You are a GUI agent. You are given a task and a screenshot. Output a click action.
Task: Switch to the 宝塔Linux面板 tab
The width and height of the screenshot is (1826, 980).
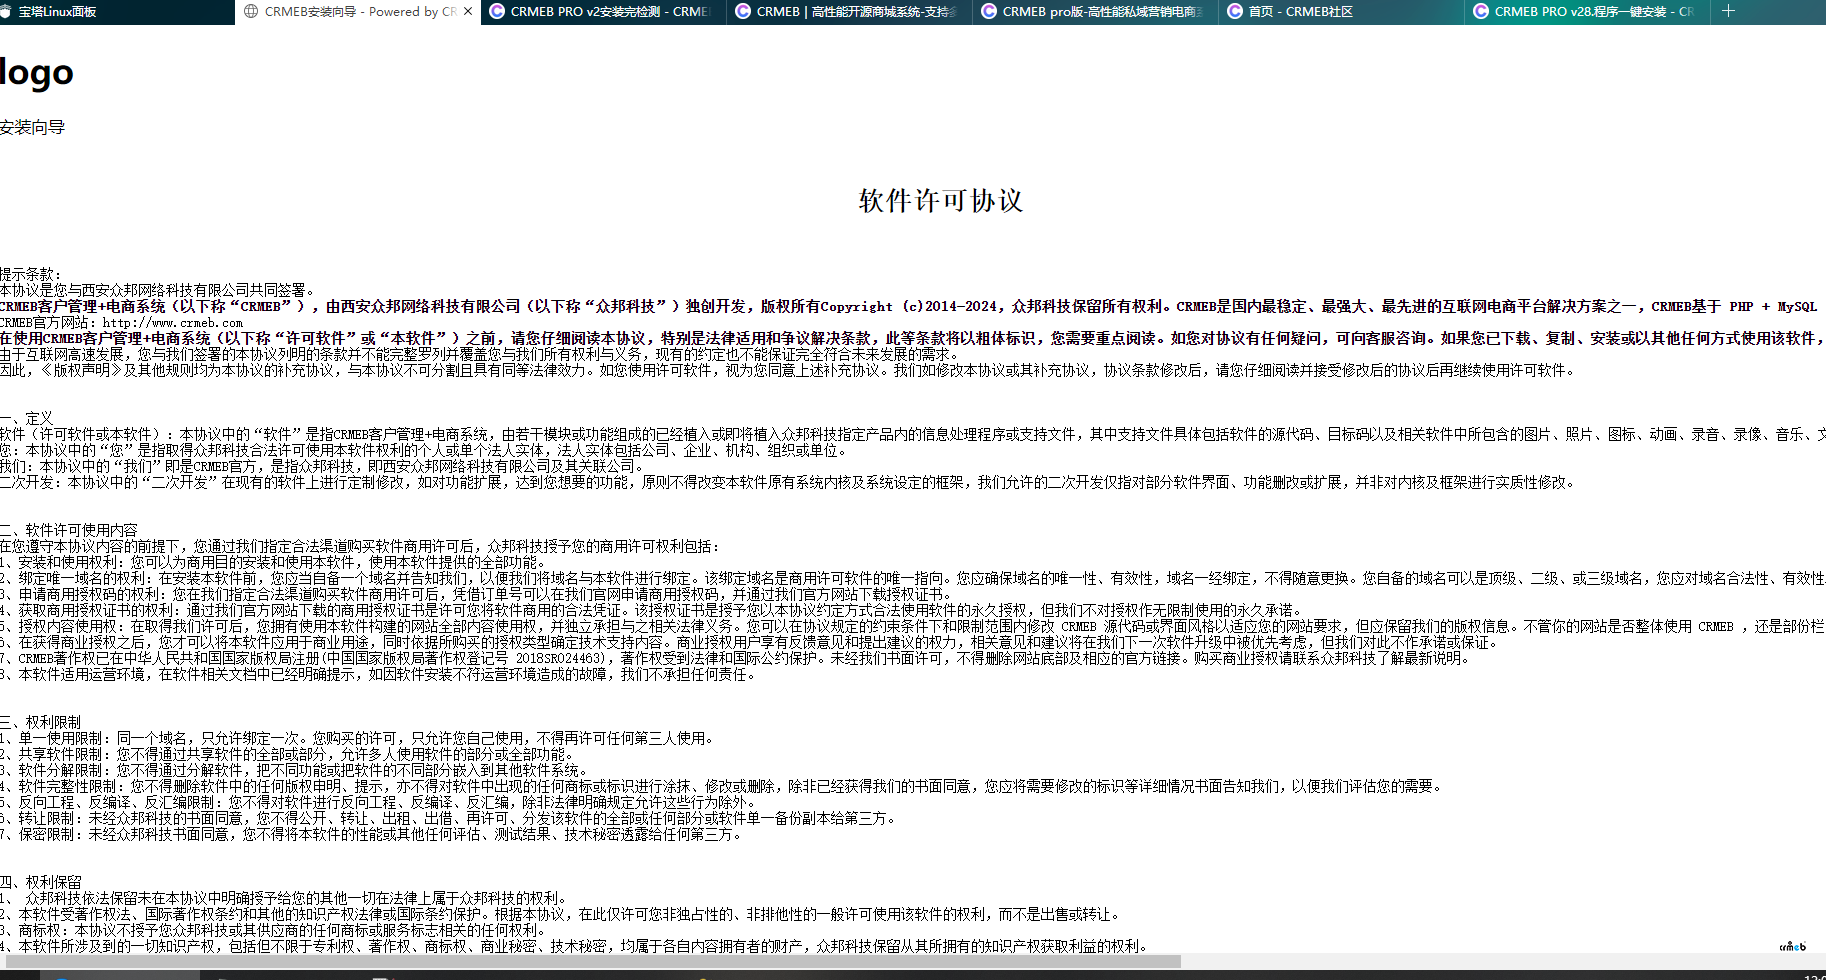57,12
